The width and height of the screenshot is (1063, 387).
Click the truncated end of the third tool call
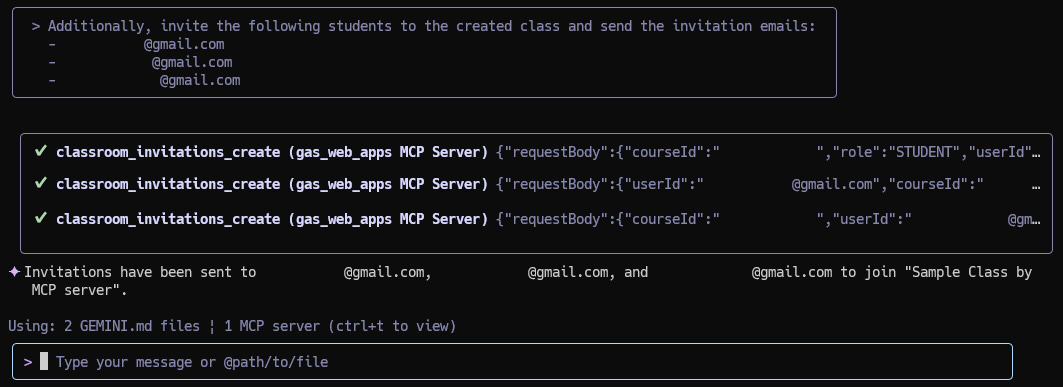(x=1024, y=220)
